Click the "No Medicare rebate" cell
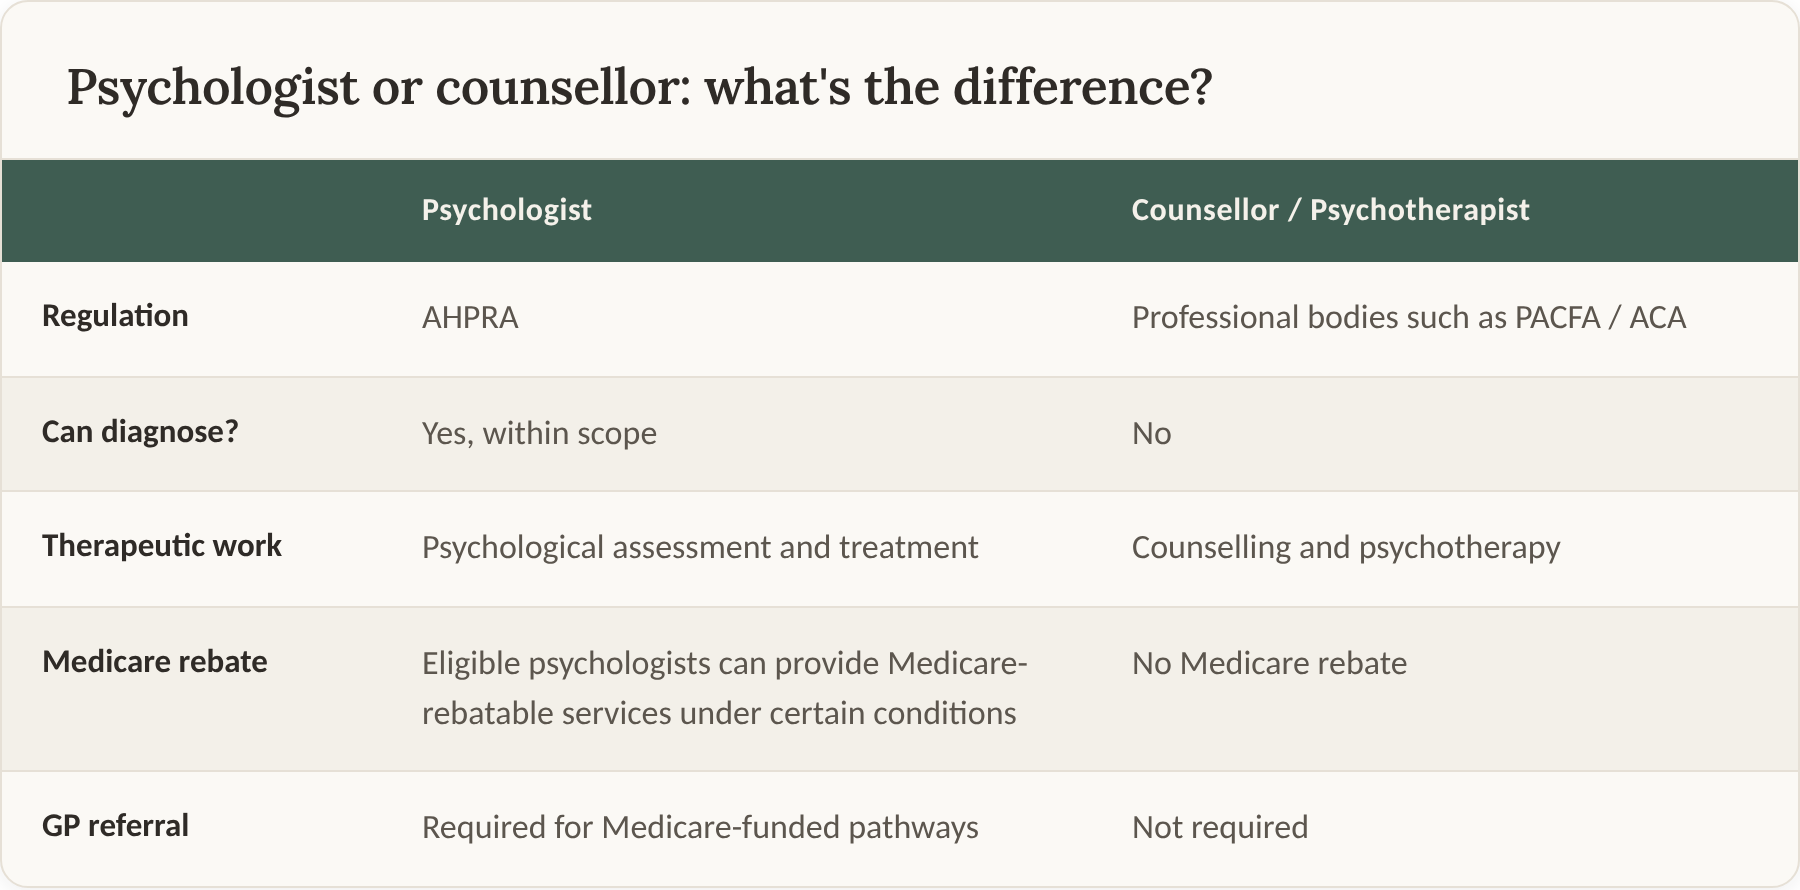This screenshot has width=1800, height=890. [1269, 664]
